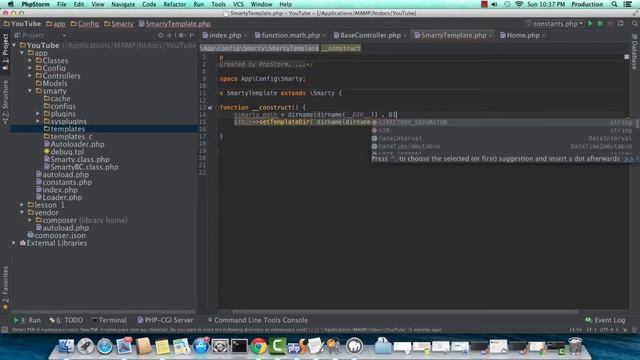Open the run configuration dropdown constants.php

(555, 24)
